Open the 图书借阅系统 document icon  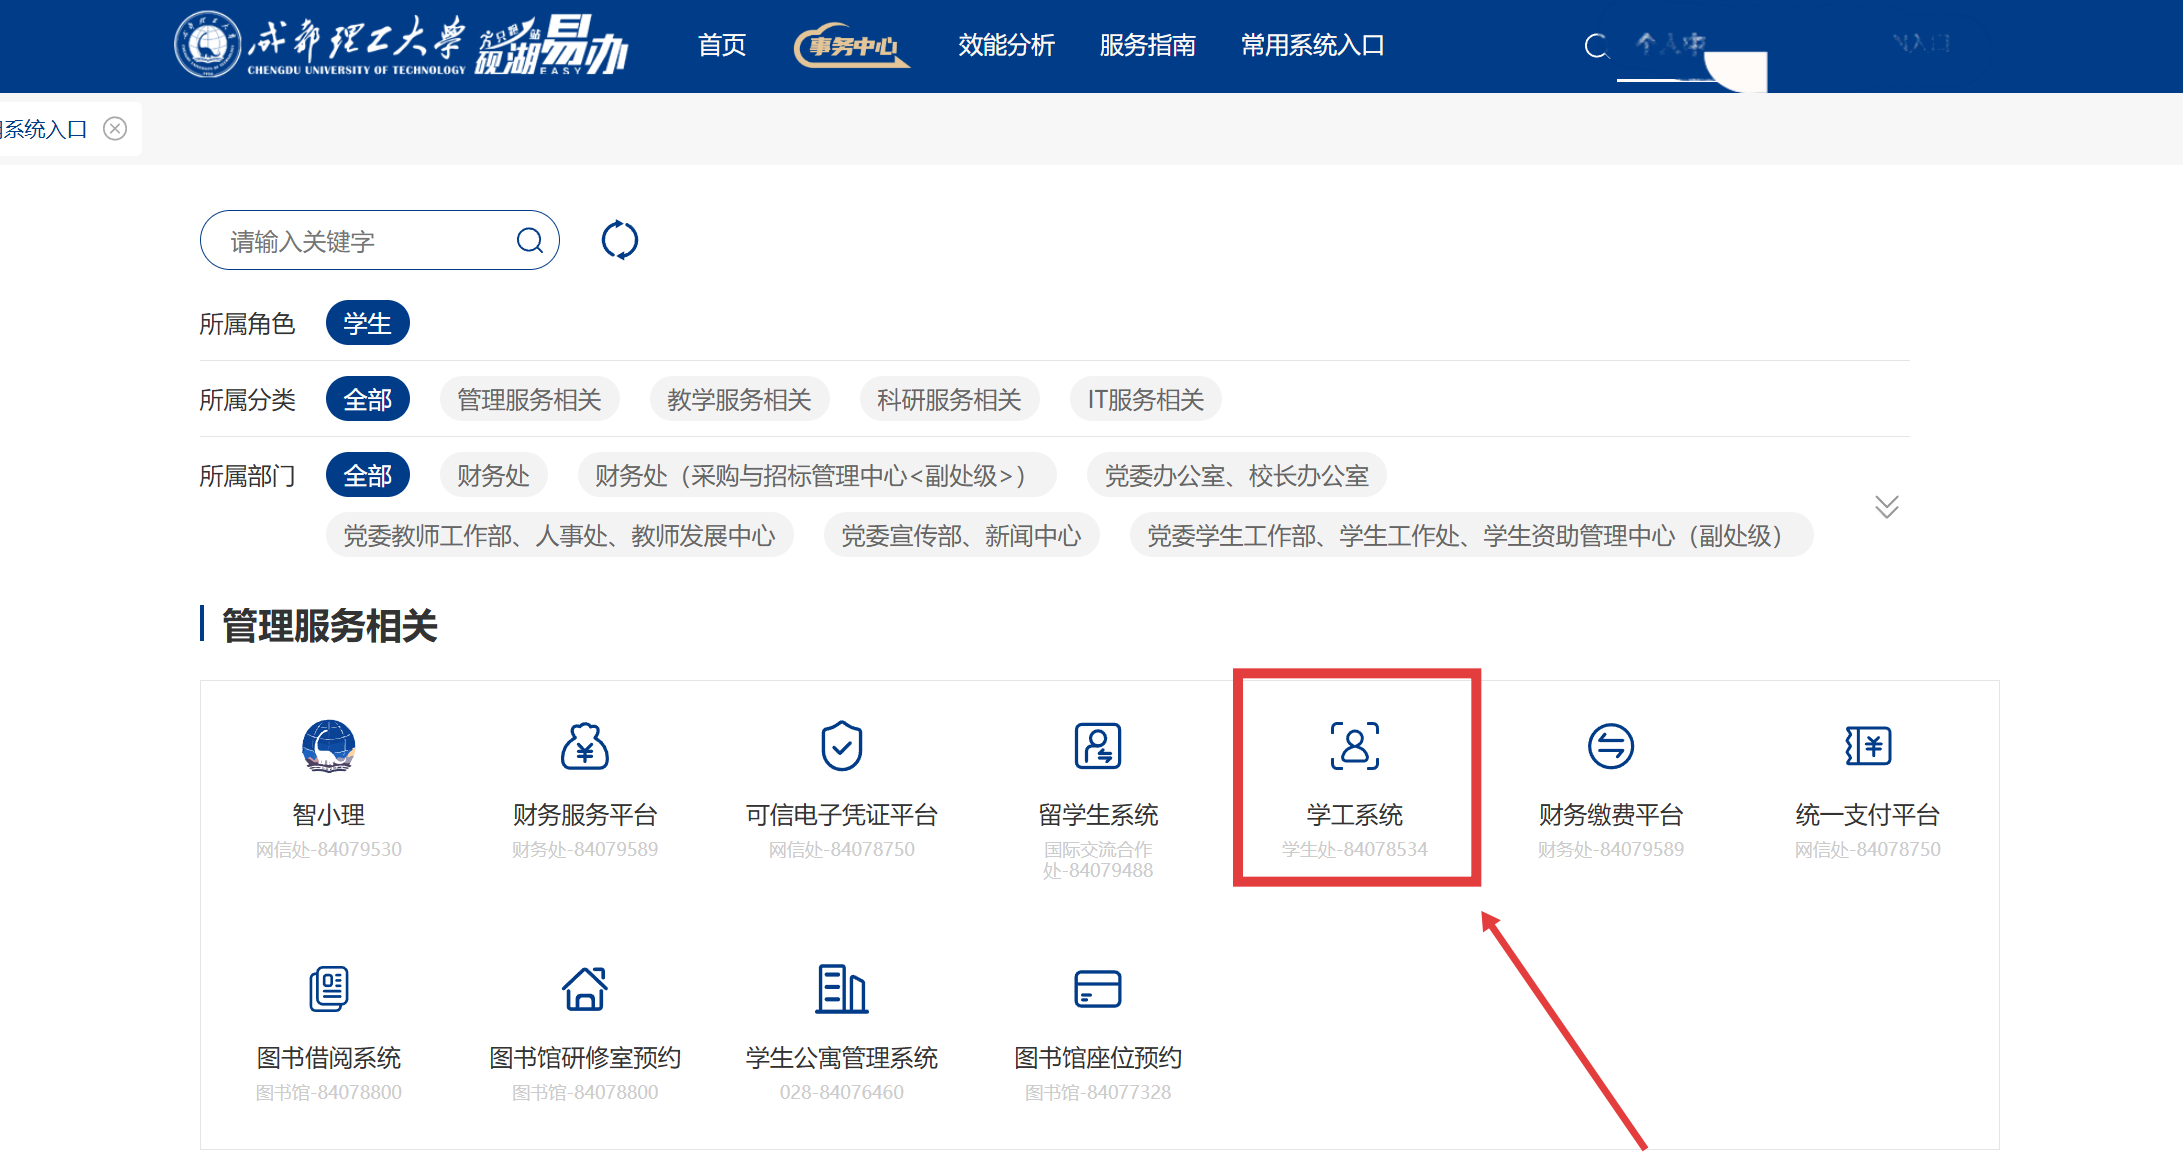pyautogui.click(x=328, y=989)
